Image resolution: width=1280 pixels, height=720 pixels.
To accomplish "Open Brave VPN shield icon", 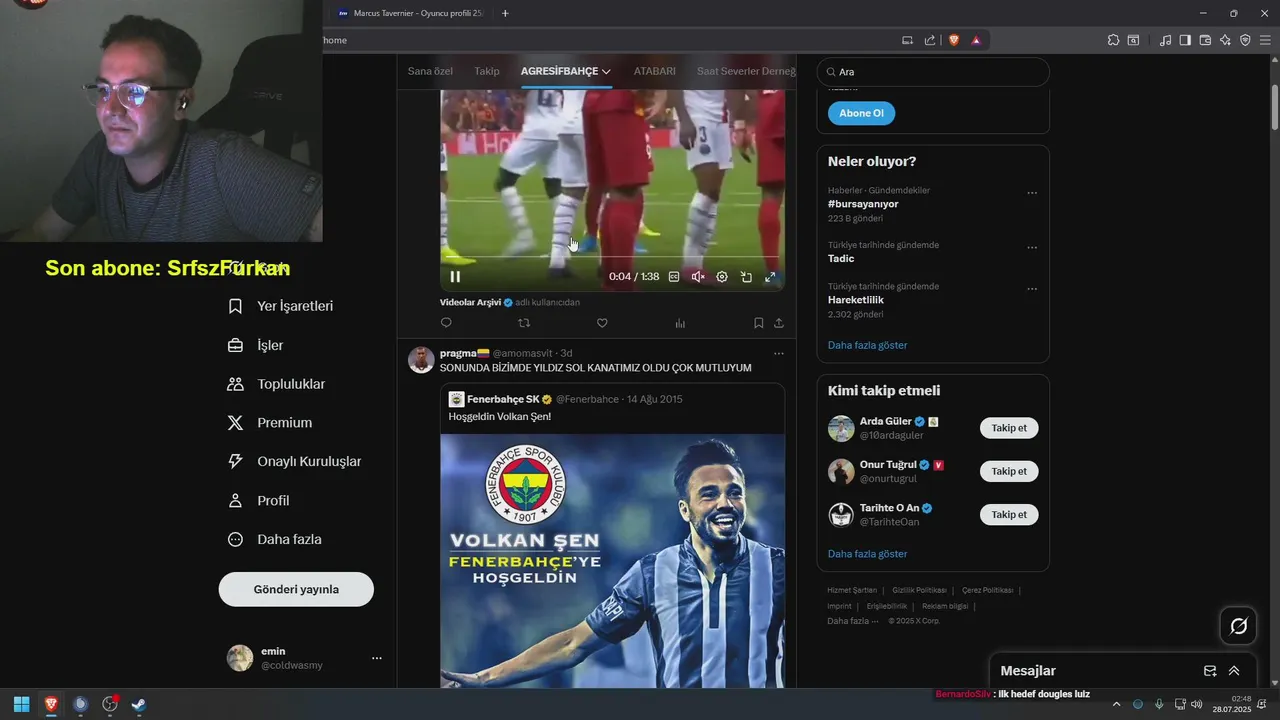I will [x=1245, y=40].
